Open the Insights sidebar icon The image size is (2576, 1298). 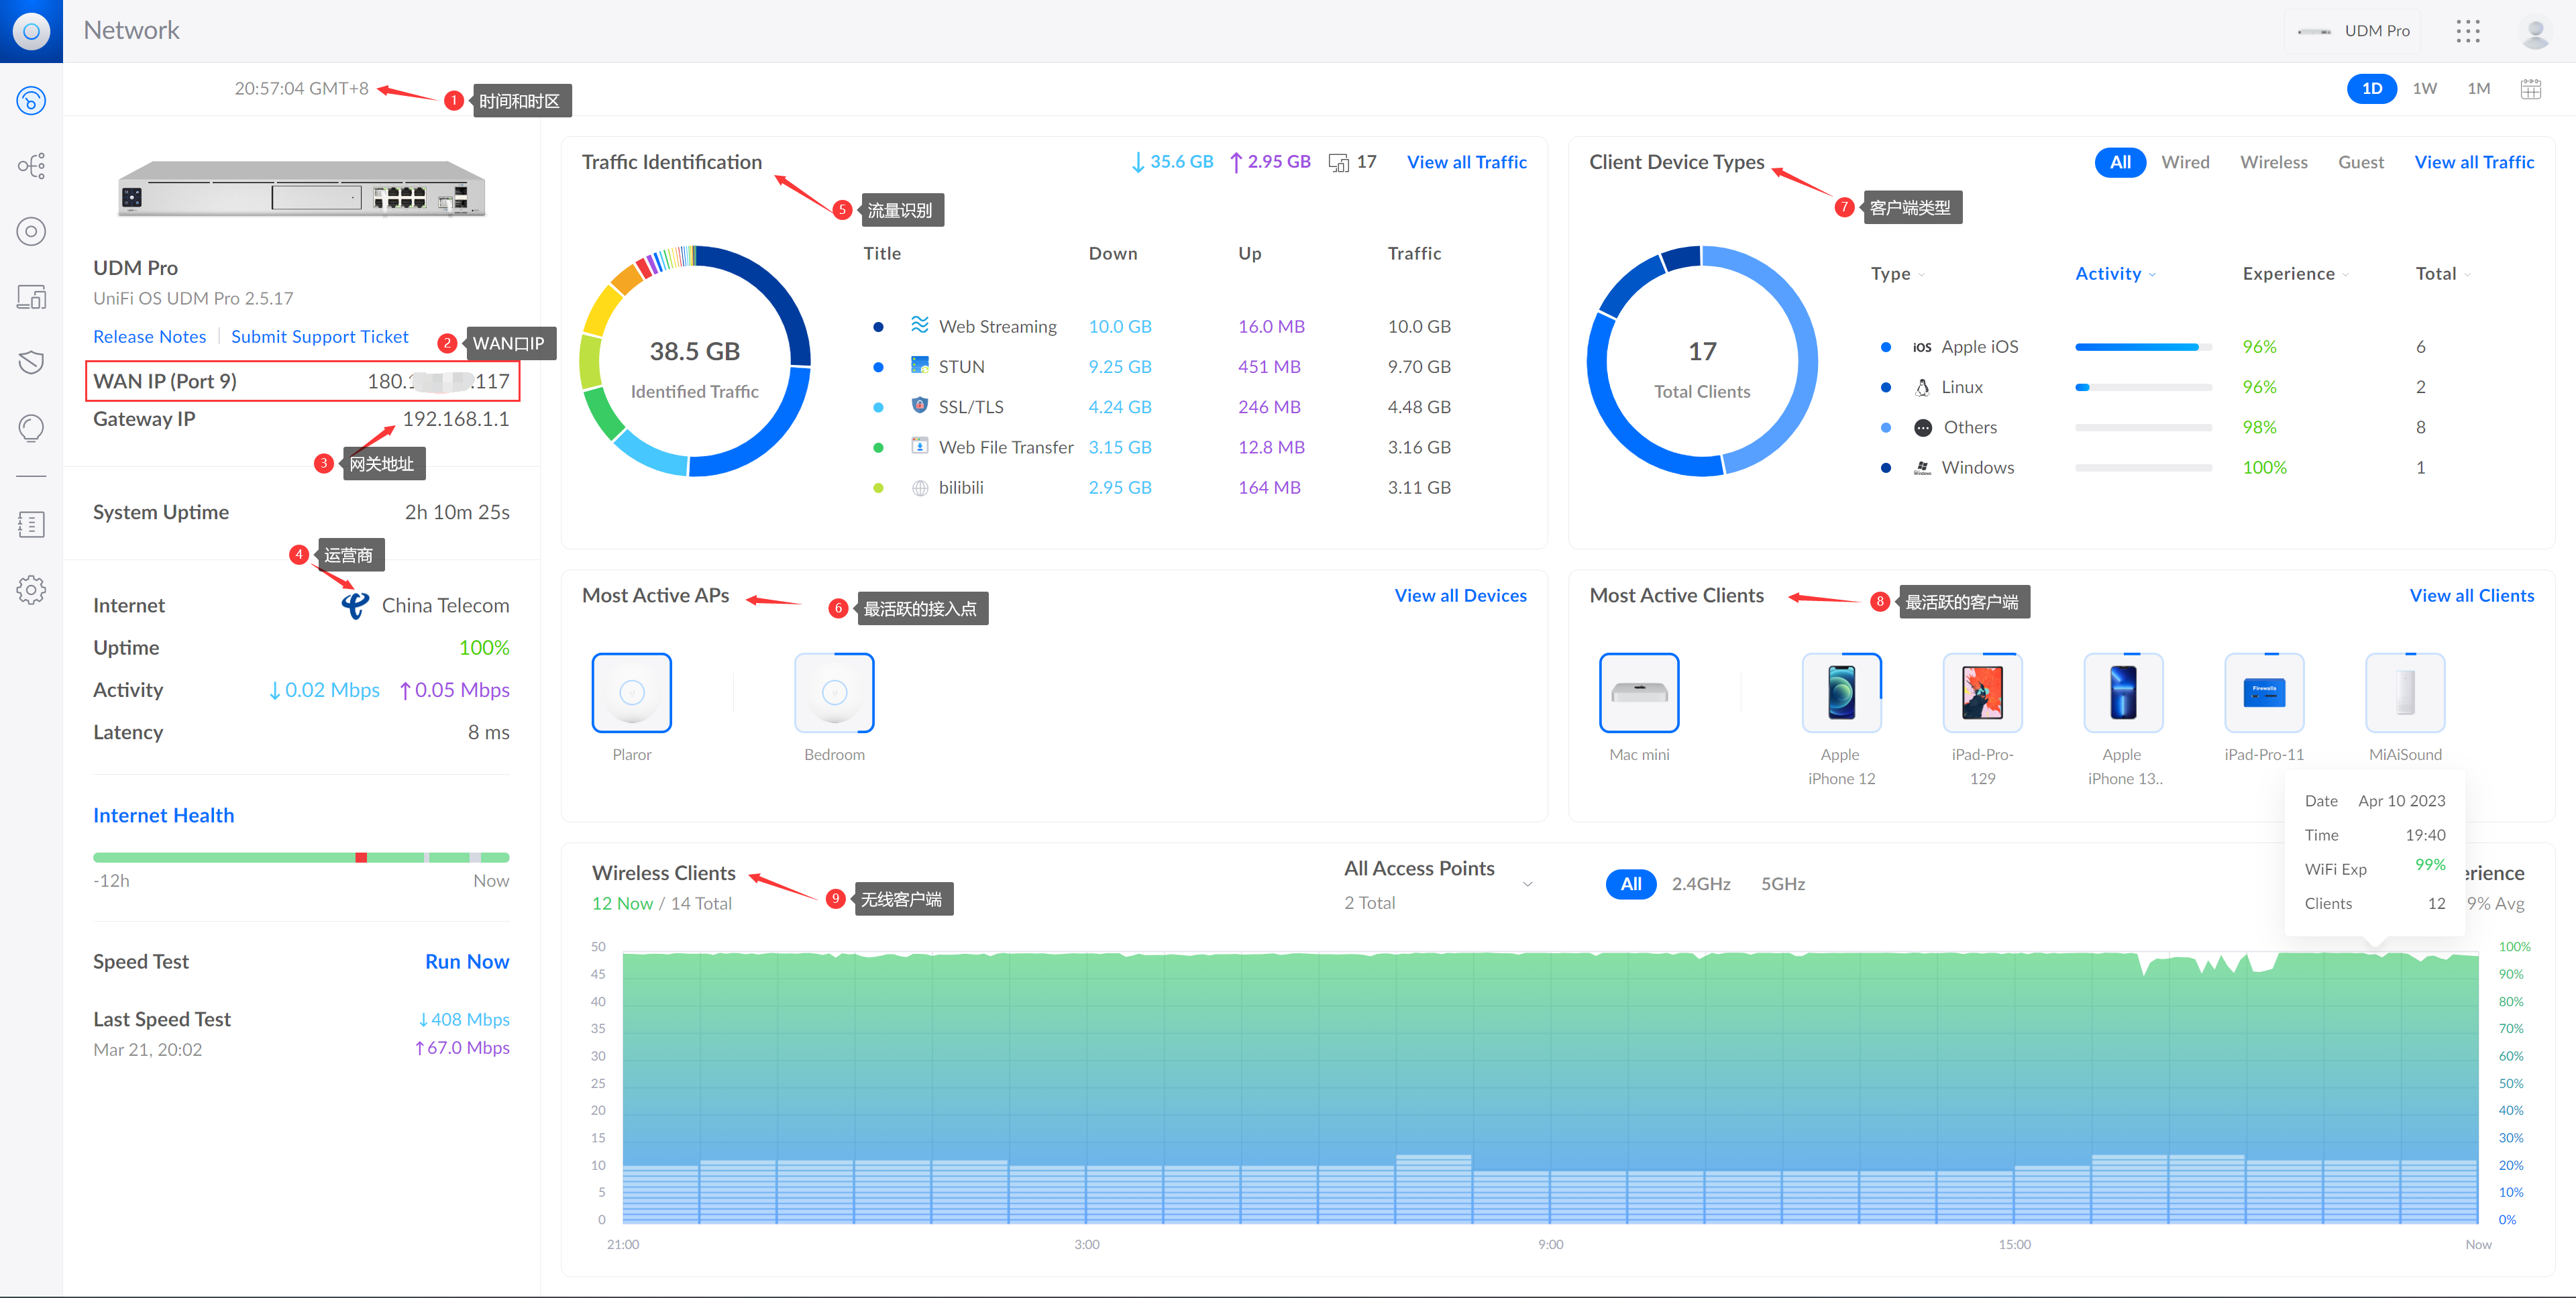click(x=31, y=428)
